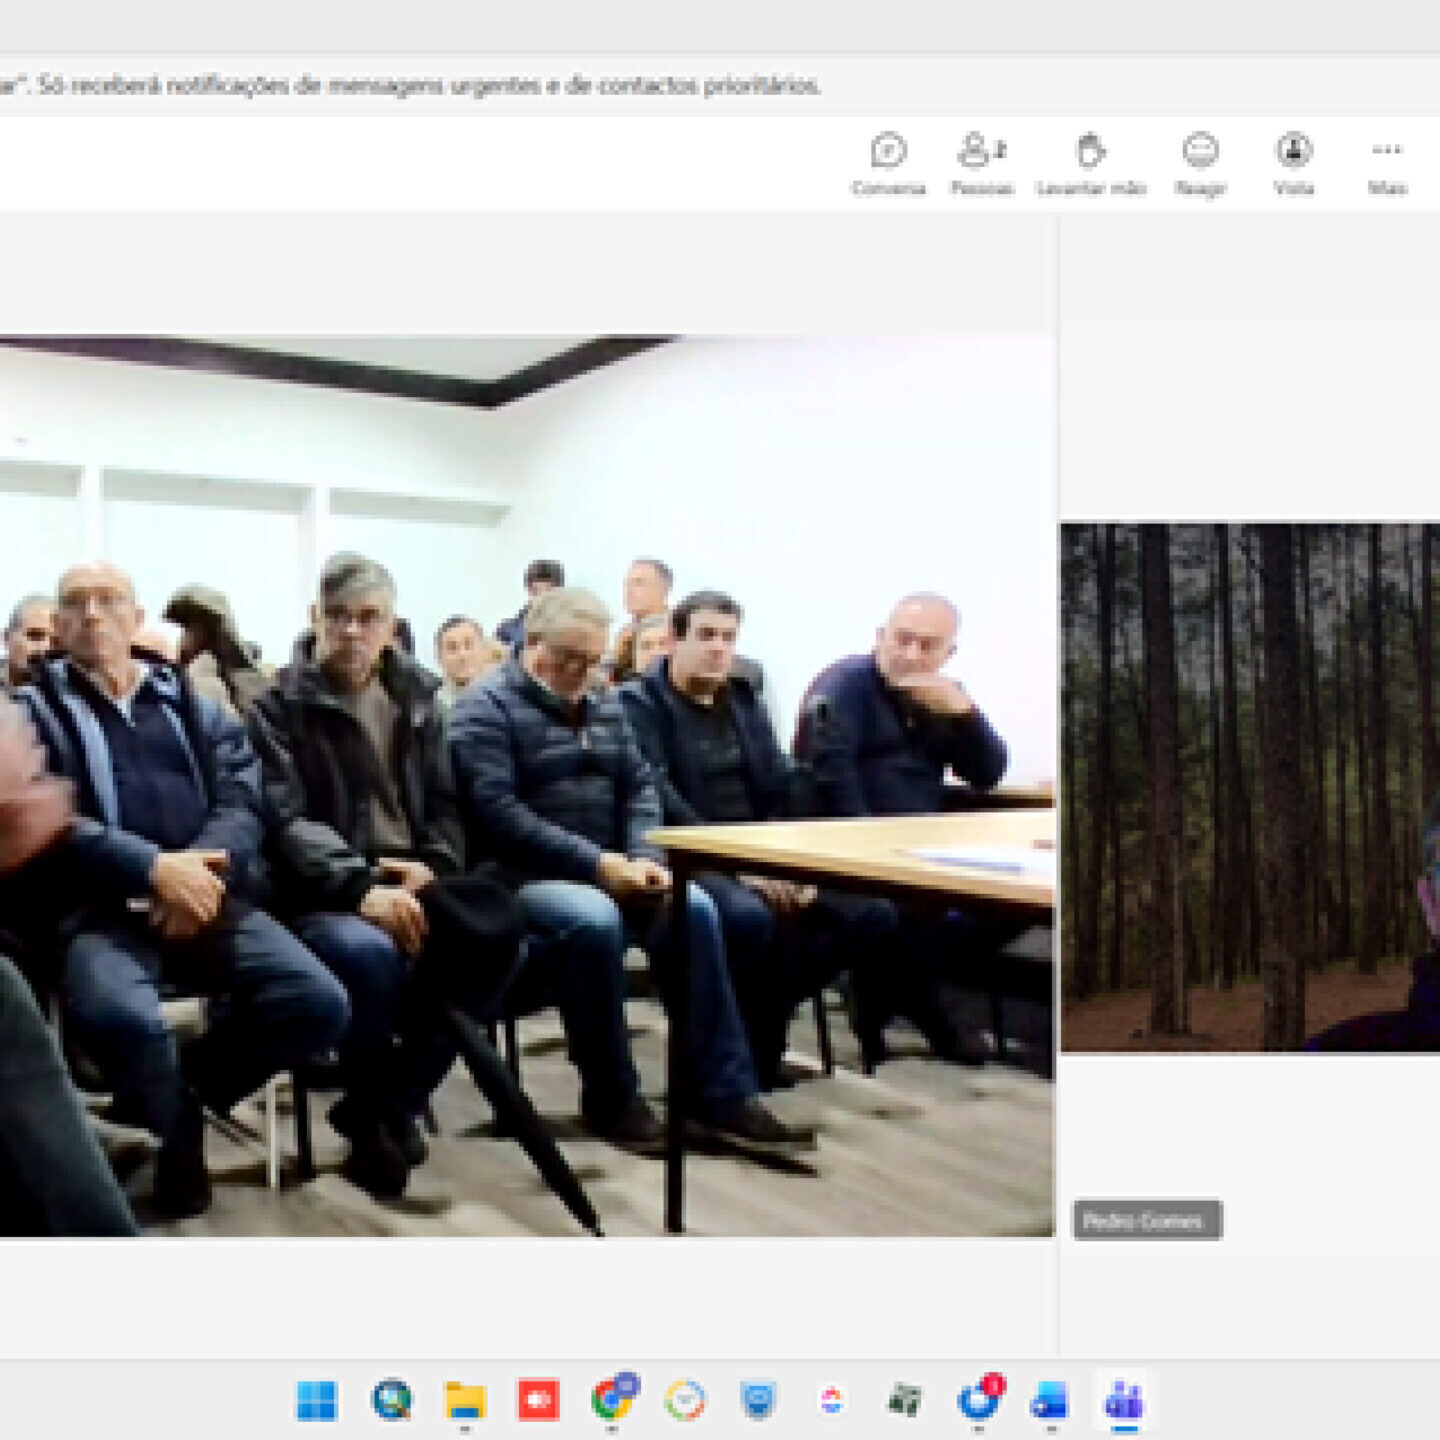Click the globe search icon in taskbar
This screenshot has width=1440, height=1440.
(x=391, y=1400)
